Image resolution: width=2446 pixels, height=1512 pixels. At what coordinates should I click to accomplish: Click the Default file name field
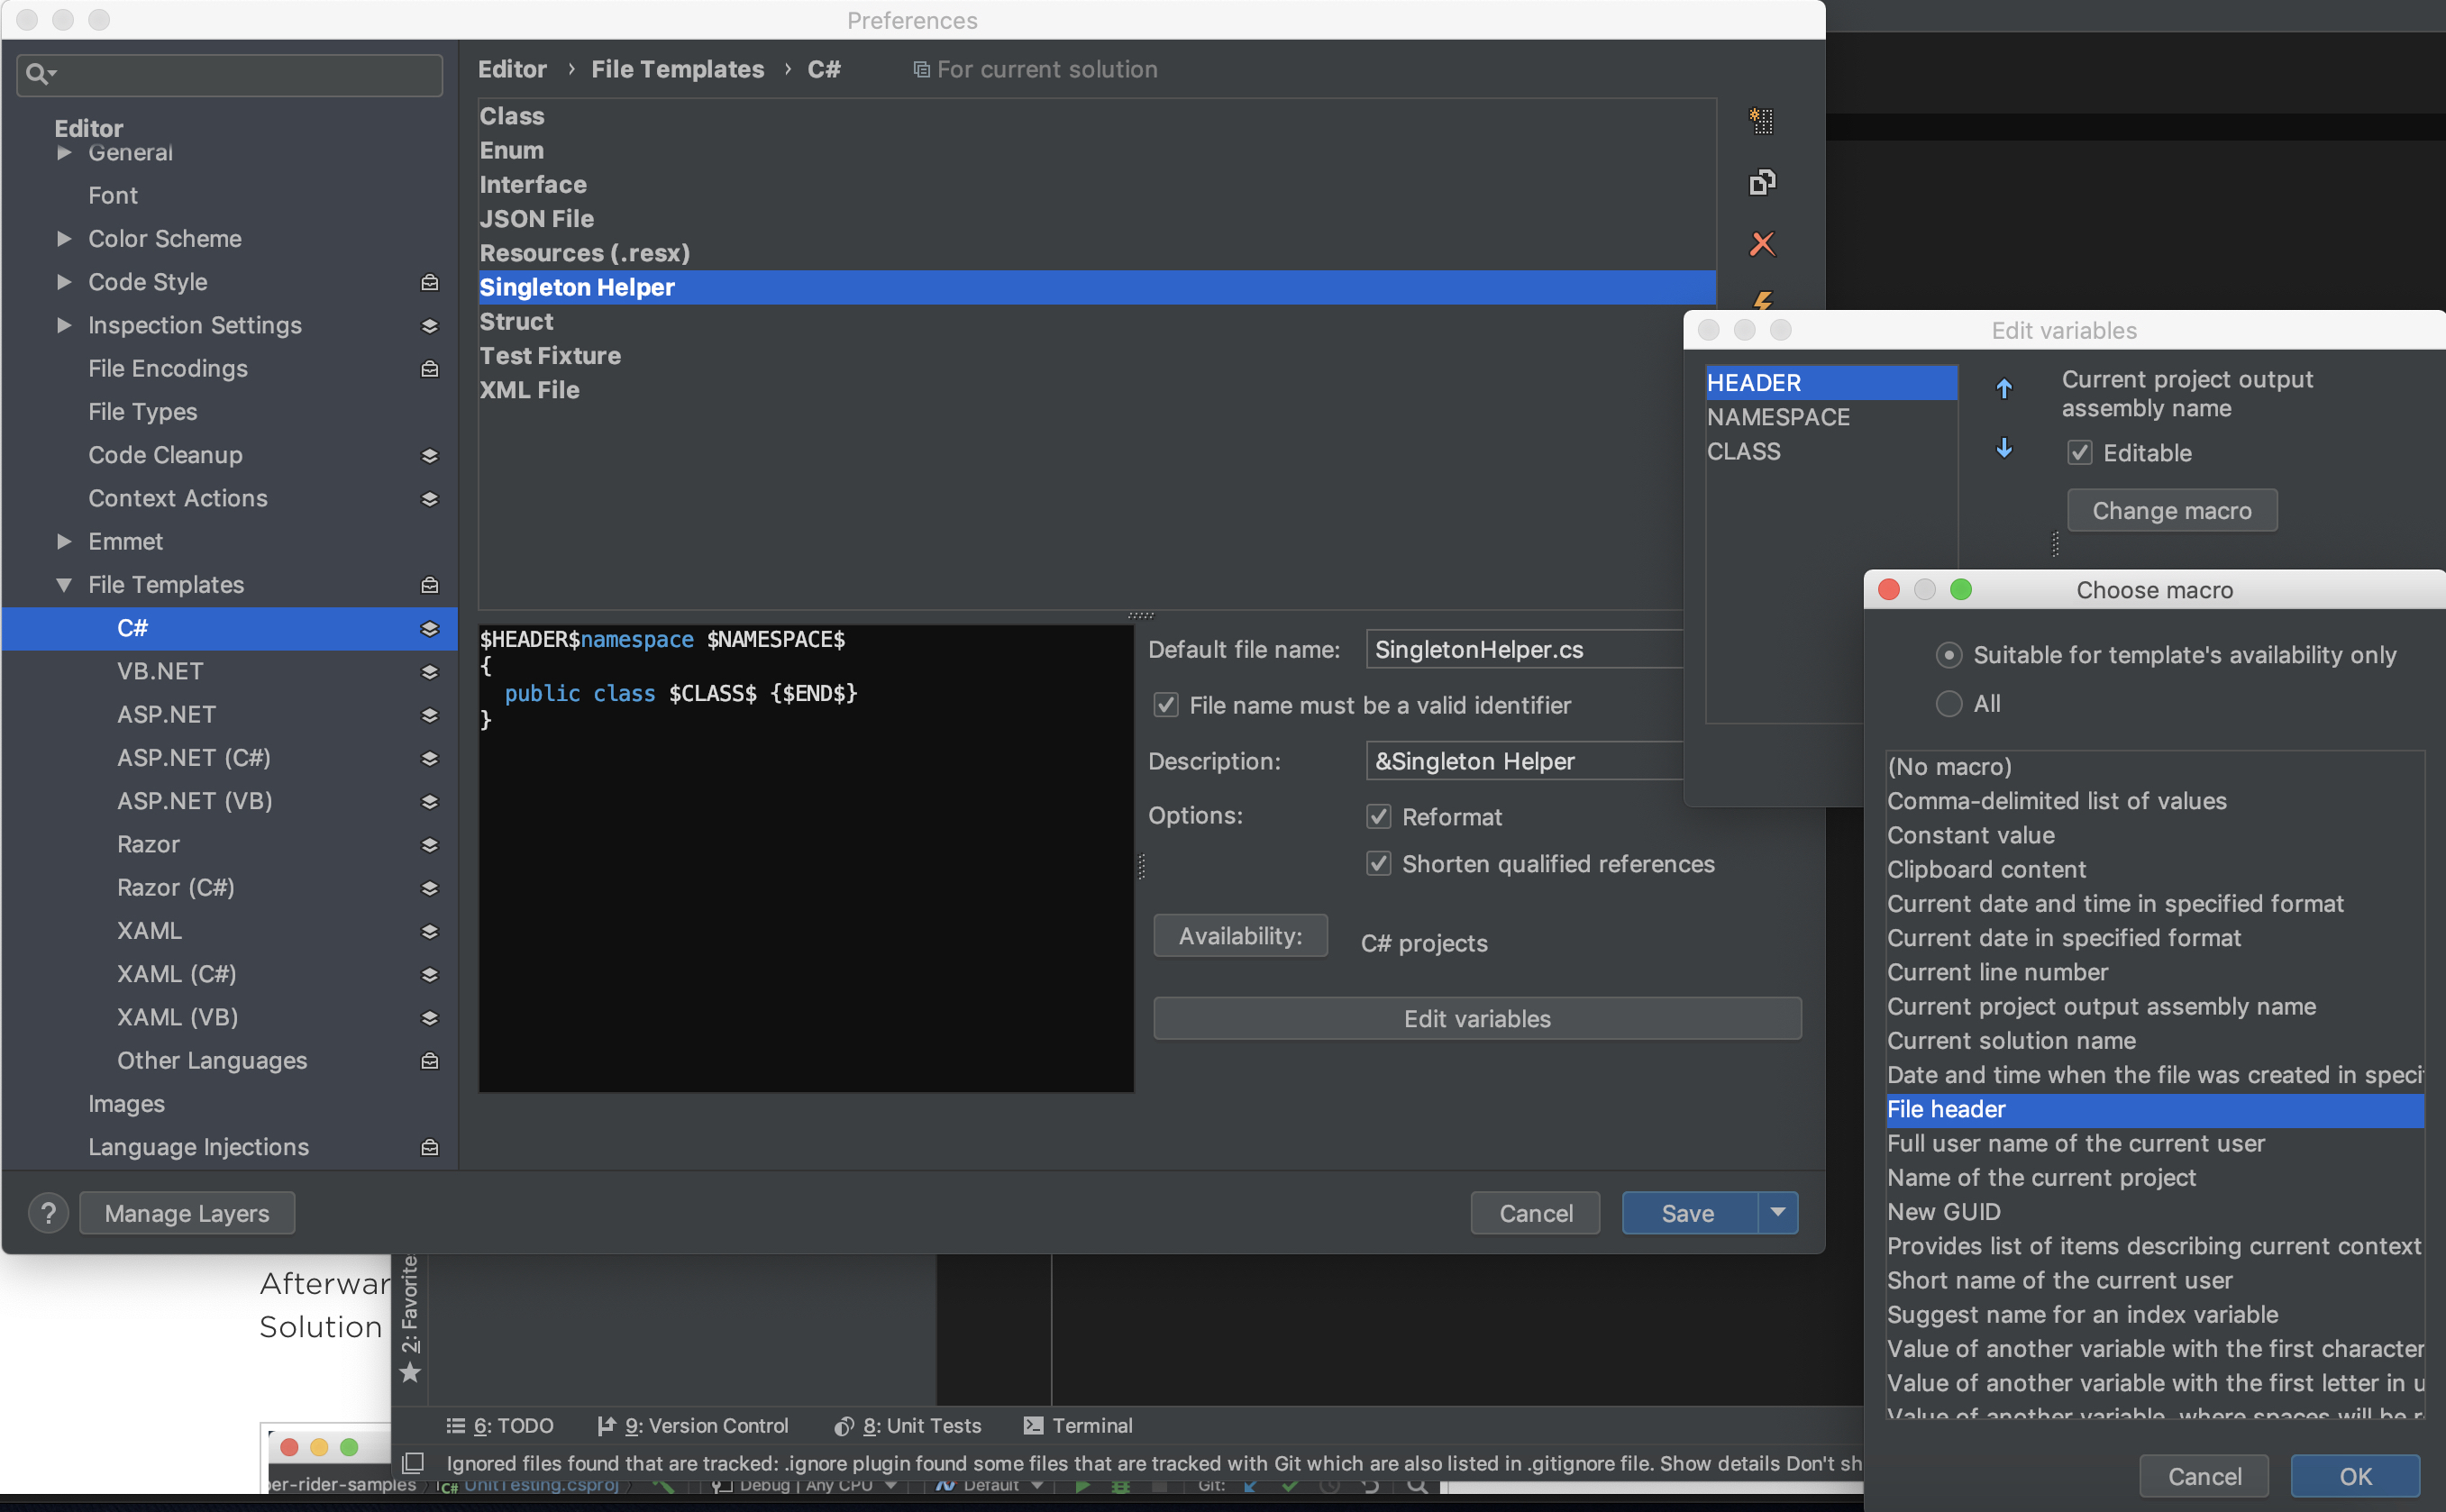(x=1520, y=650)
